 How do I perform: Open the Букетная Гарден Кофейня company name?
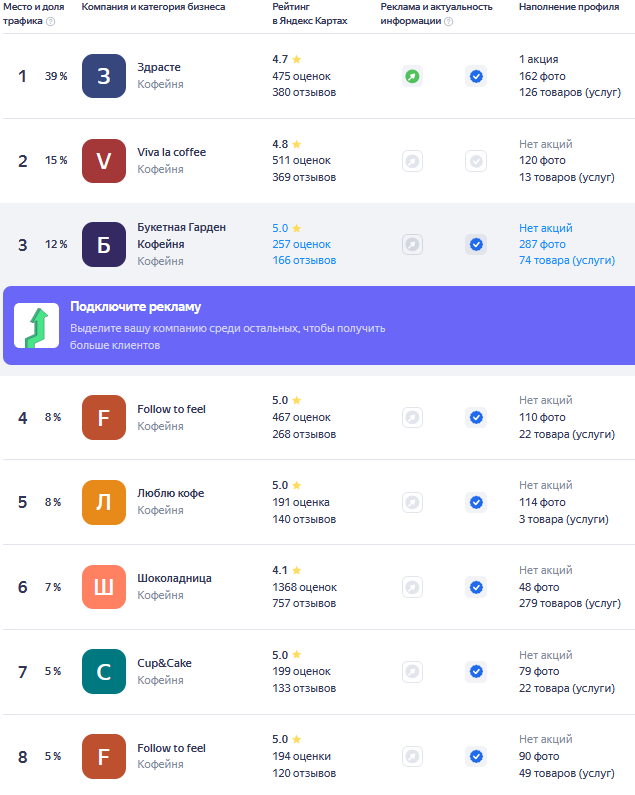[x=181, y=236]
